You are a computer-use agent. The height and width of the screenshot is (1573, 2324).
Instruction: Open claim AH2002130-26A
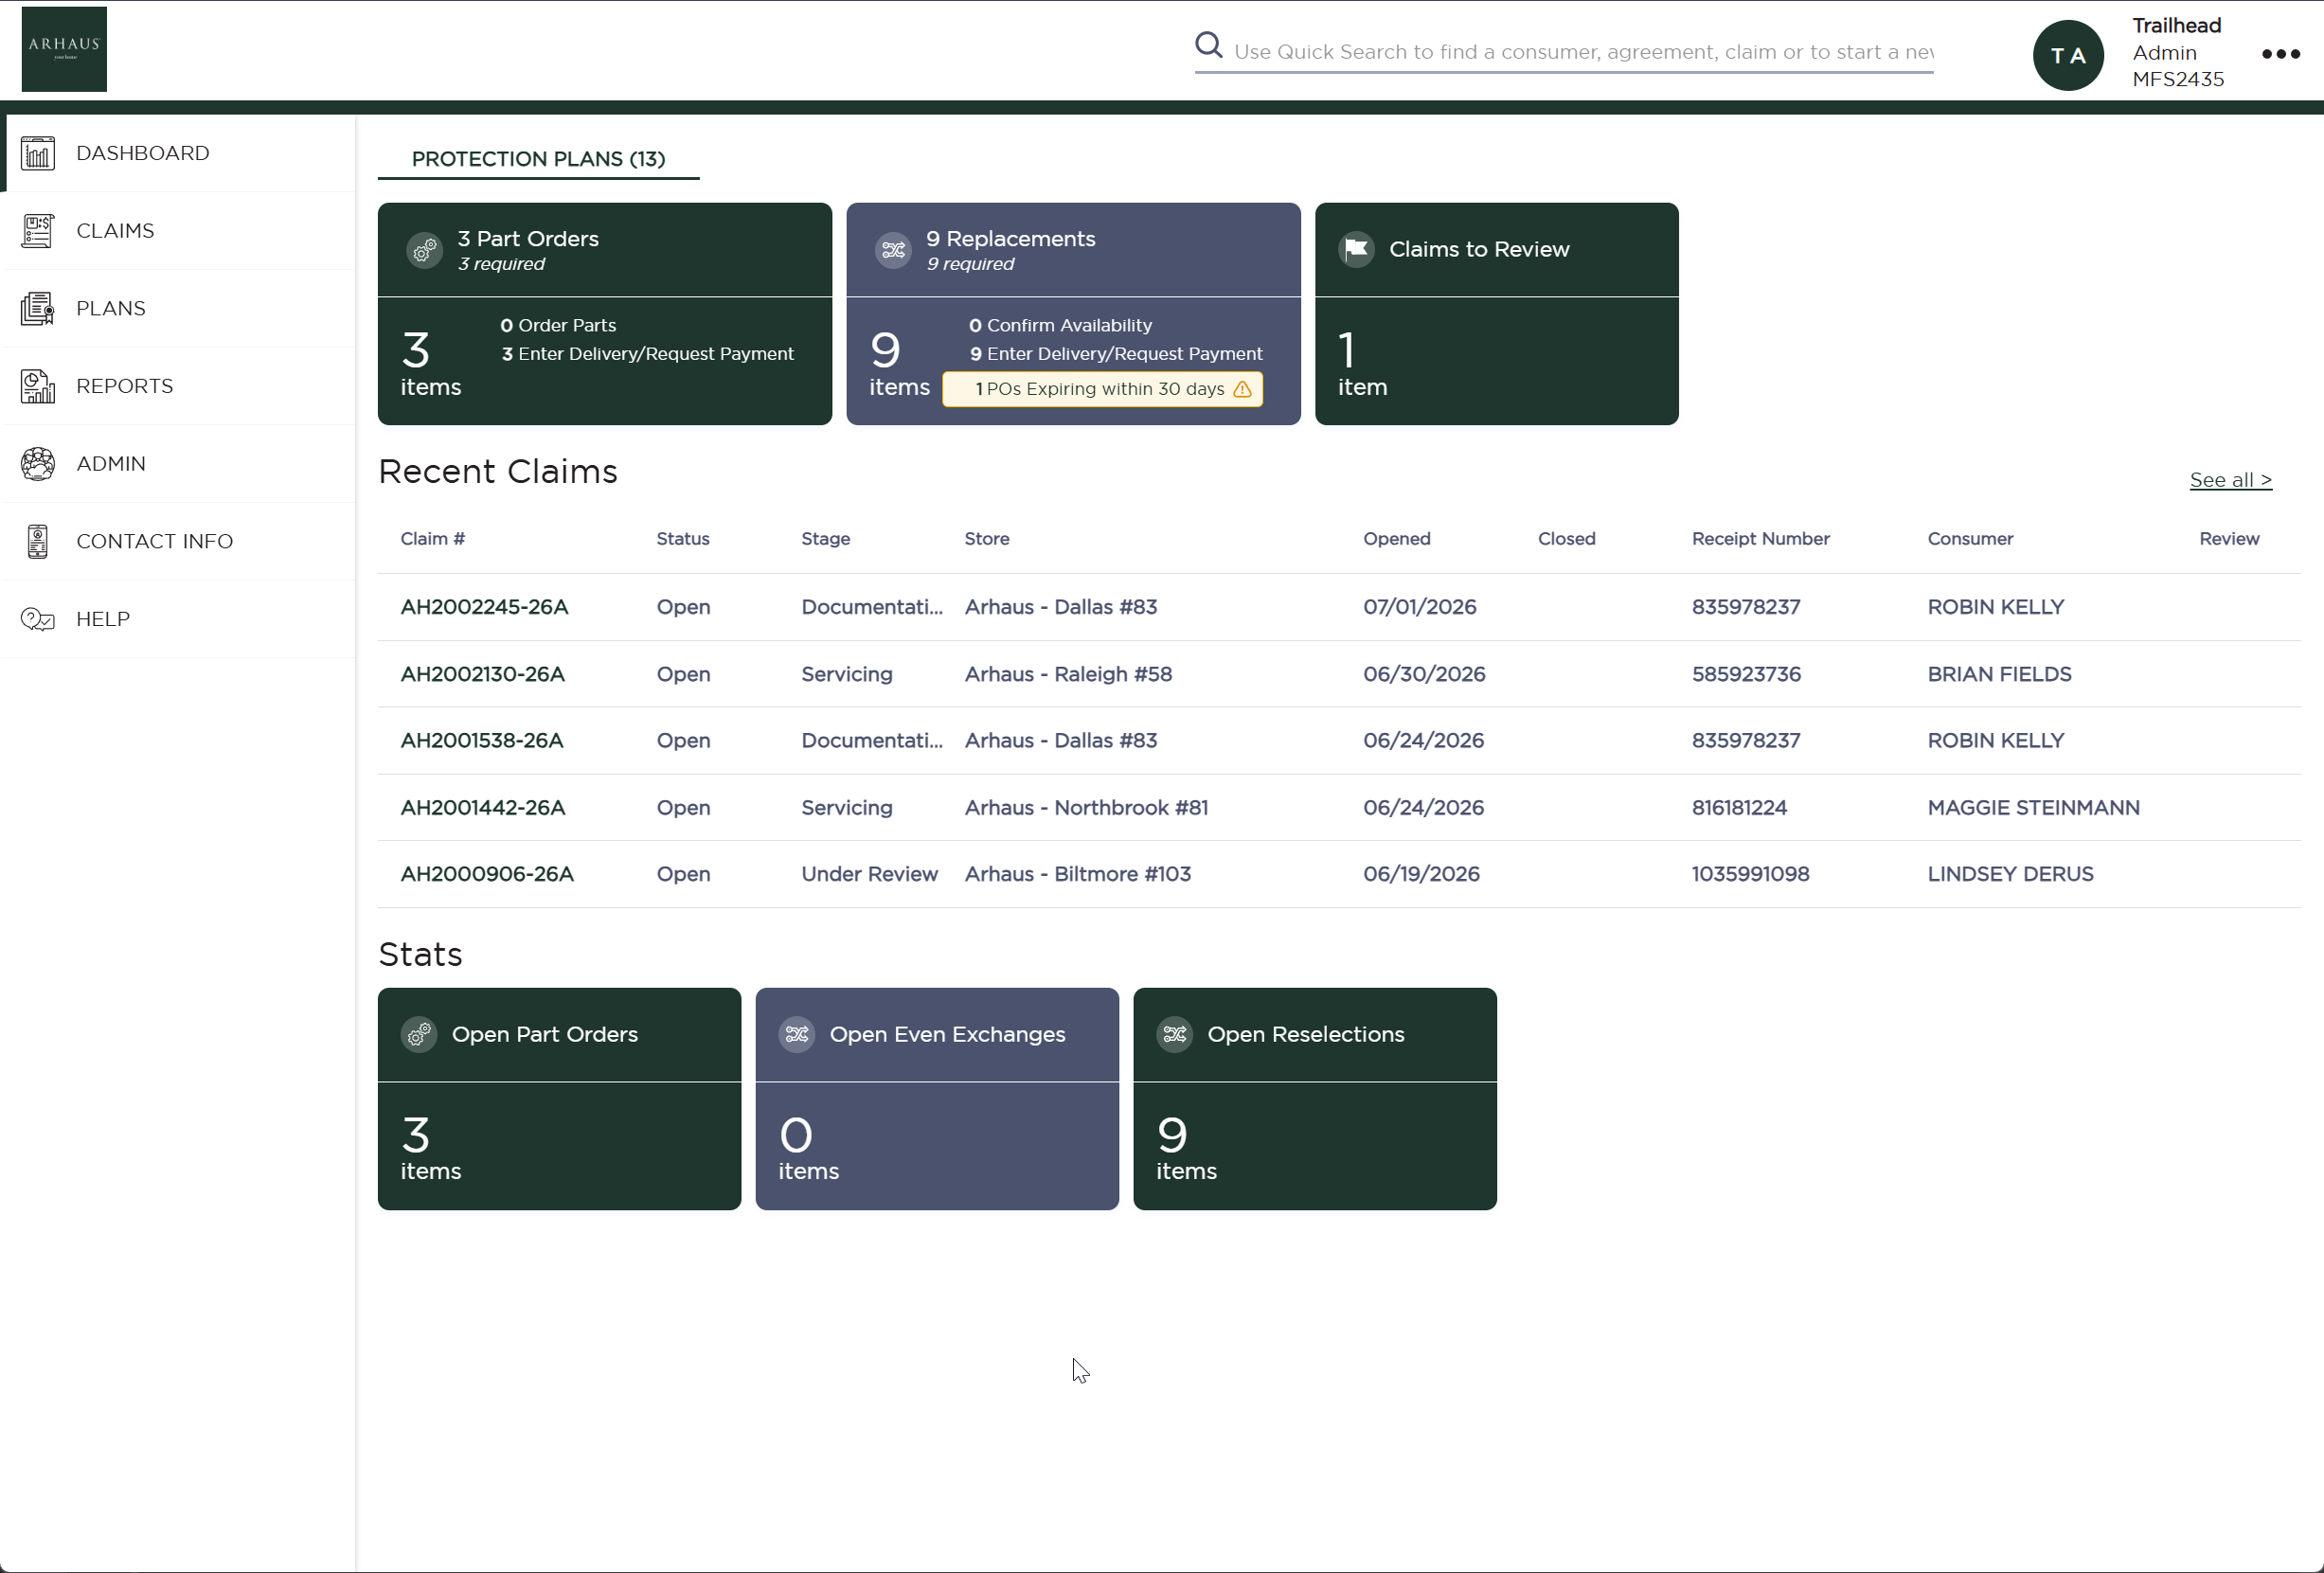[x=483, y=675]
